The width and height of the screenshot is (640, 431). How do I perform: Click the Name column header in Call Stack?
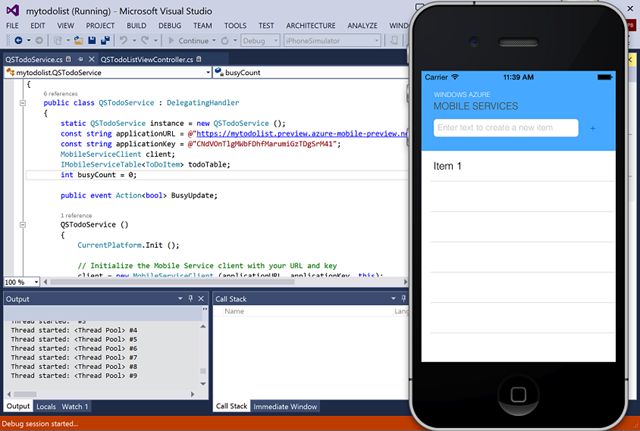coord(234,311)
